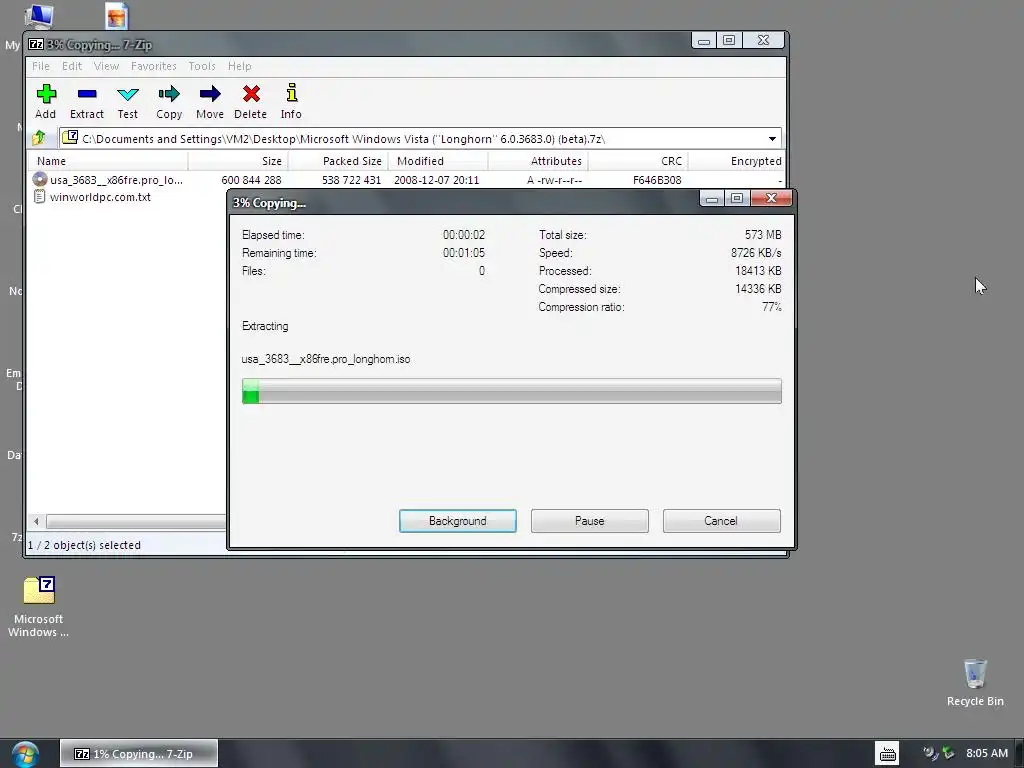The image size is (1024, 768).
Task: Click the modified date 2008-12-07 20:11
Action: click(x=436, y=180)
